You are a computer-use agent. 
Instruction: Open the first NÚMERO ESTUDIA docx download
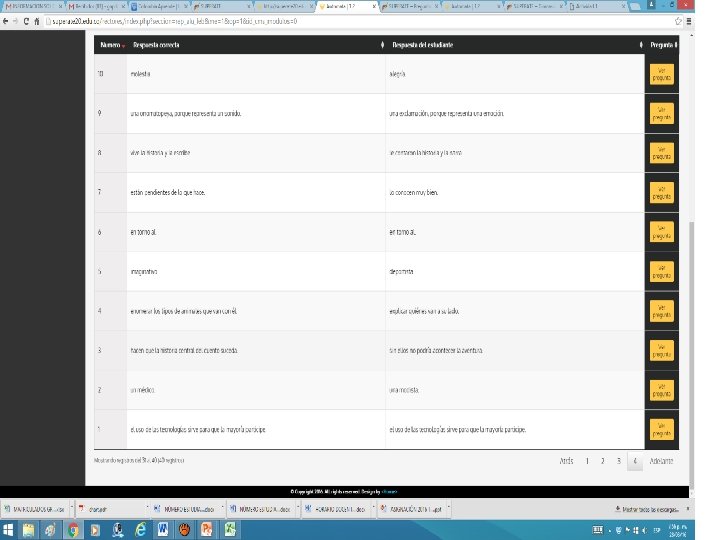point(185,509)
